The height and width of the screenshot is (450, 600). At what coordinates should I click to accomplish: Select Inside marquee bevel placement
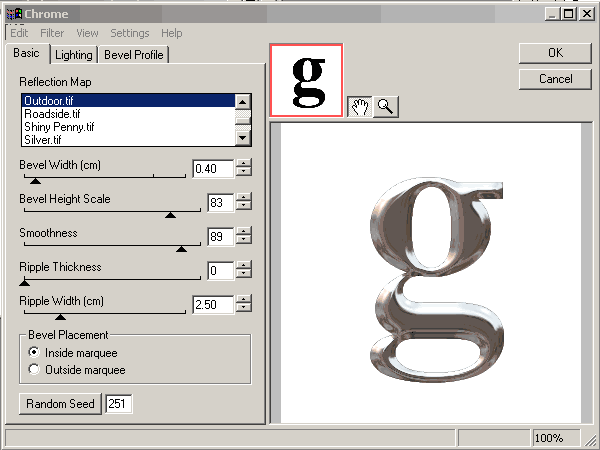(35, 352)
